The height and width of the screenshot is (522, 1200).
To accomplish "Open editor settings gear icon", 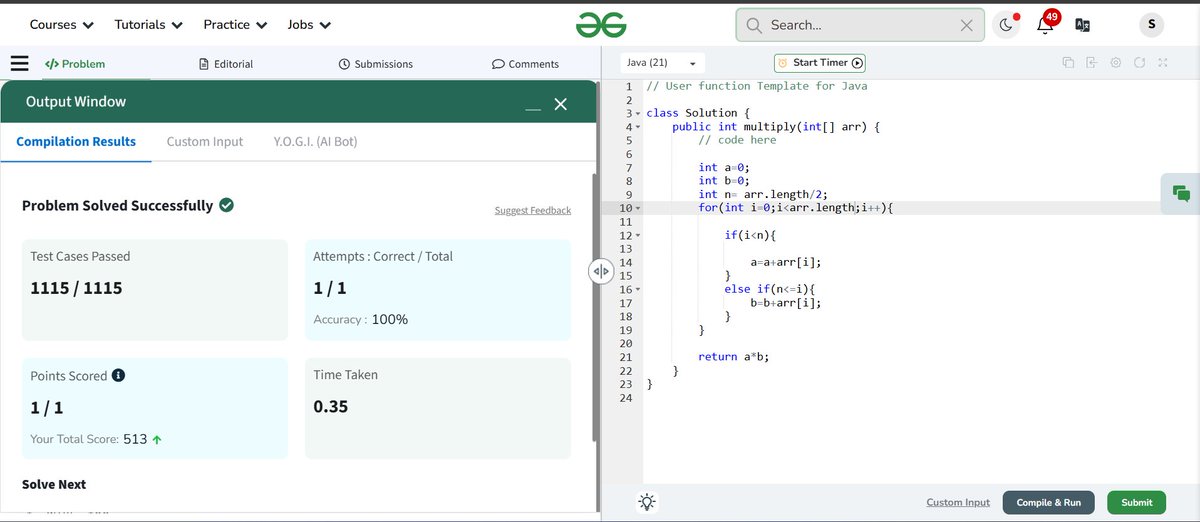I will pyautogui.click(x=1116, y=63).
